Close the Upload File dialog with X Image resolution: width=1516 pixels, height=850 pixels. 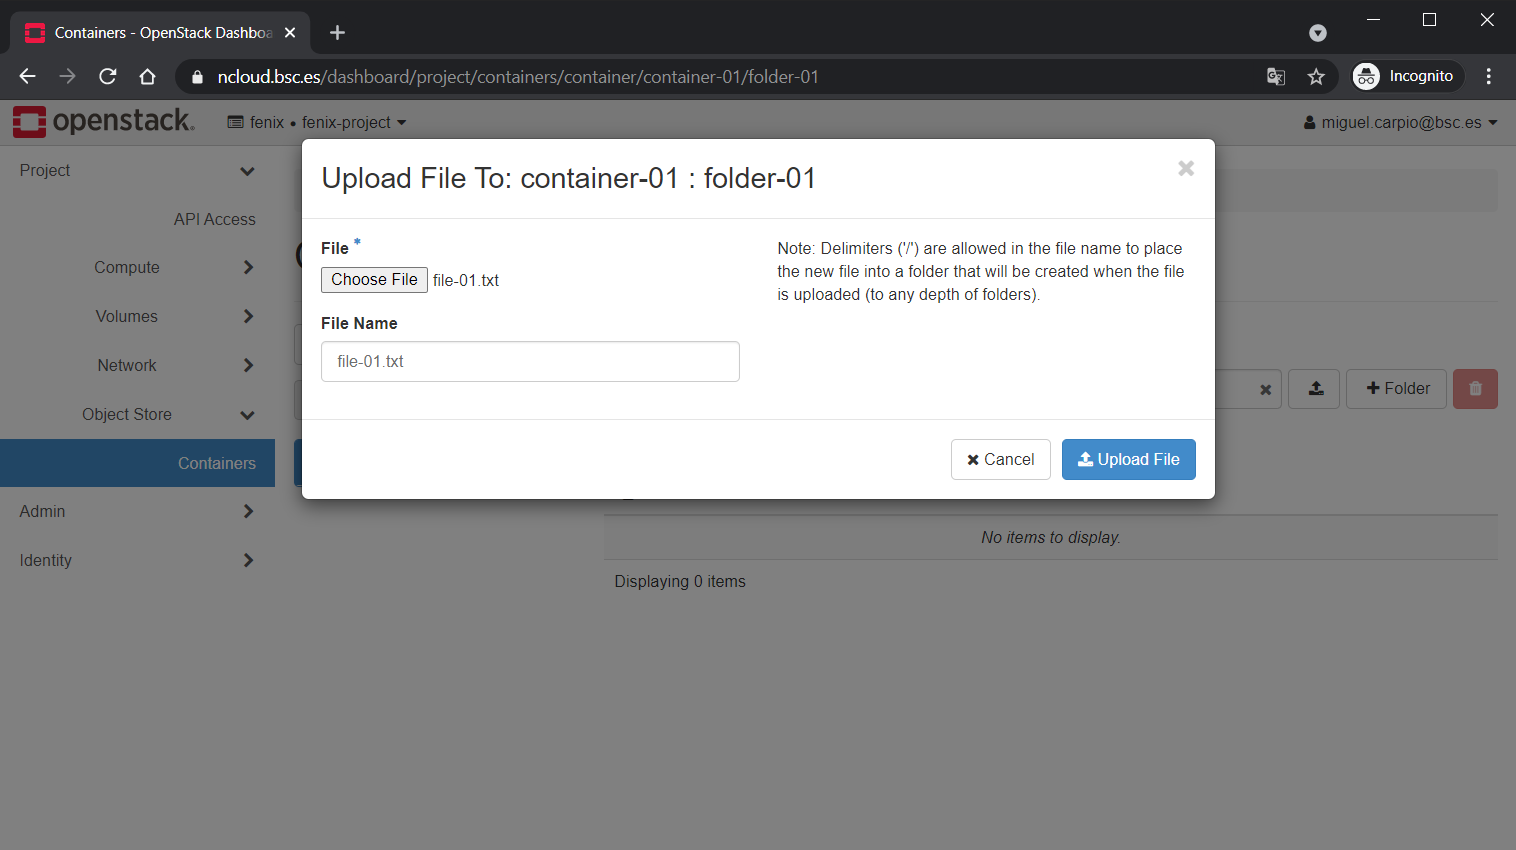[x=1186, y=168]
